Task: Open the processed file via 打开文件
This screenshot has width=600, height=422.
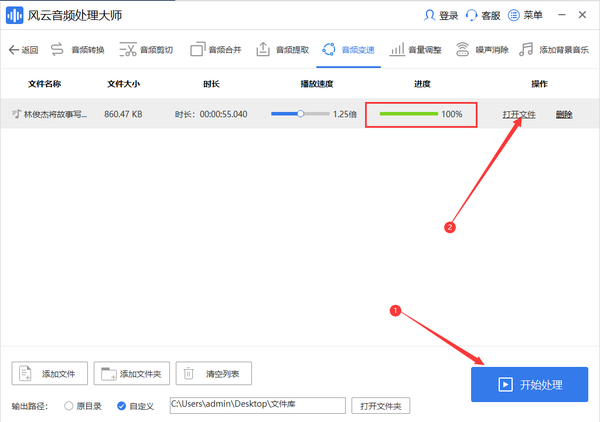Action: [x=519, y=114]
